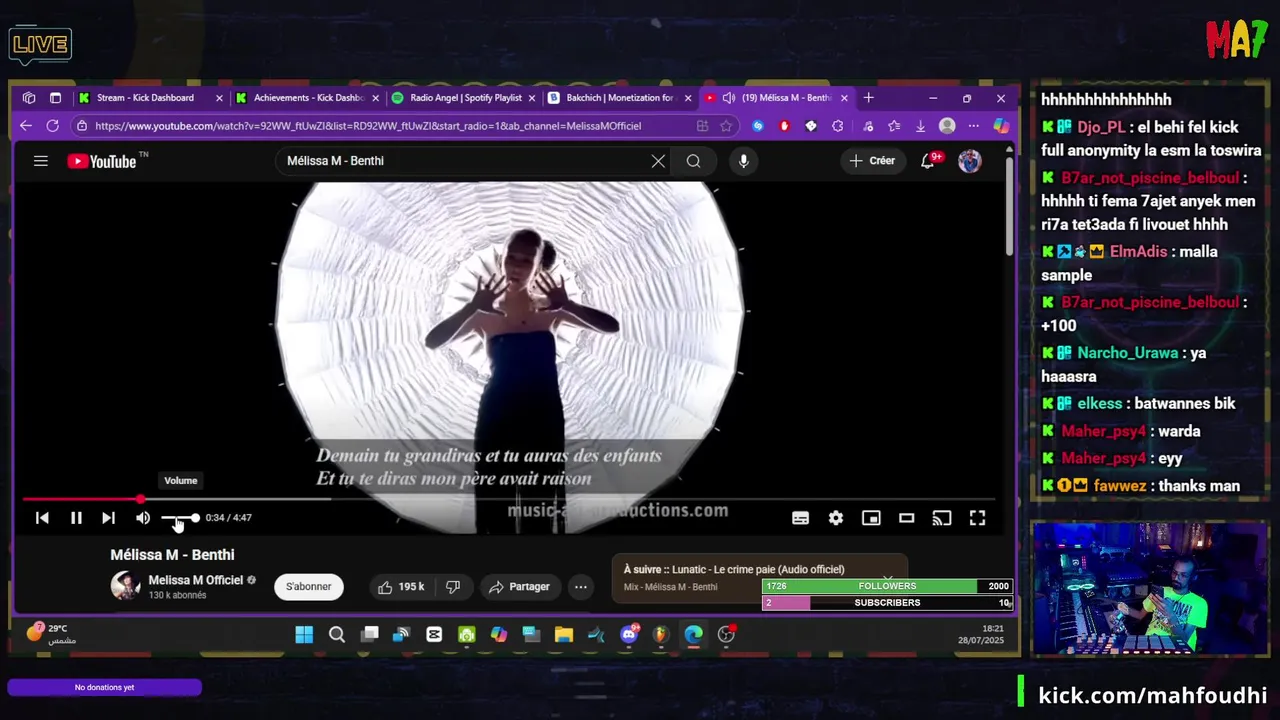Subscribe with the S'abonner button
1280x720 pixels.
(x=309, y=587)
